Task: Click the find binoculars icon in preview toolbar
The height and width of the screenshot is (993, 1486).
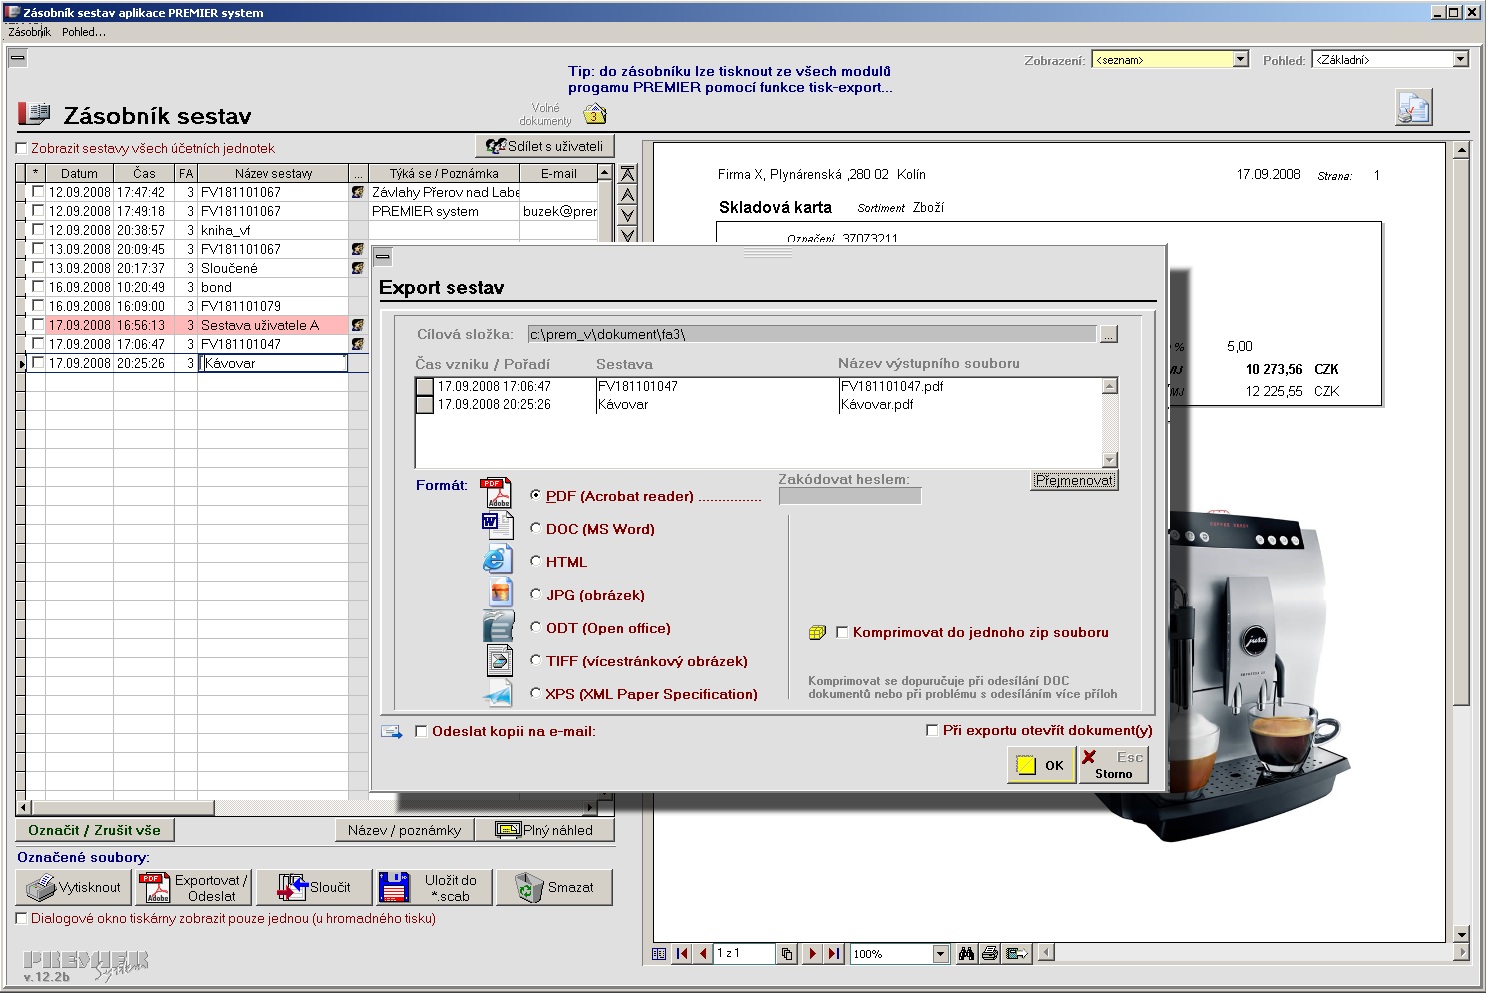Action: [966, 954]
